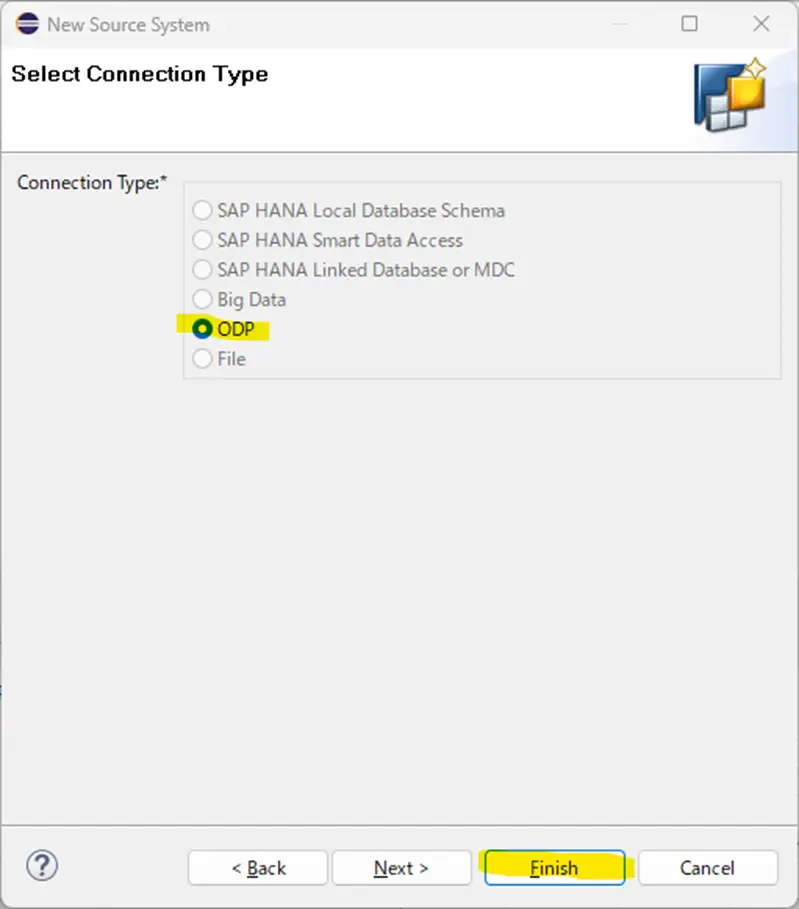Click the Eclipse icon in title bar
This screenshot has width=799, height=909.
[x=27, y=24]
